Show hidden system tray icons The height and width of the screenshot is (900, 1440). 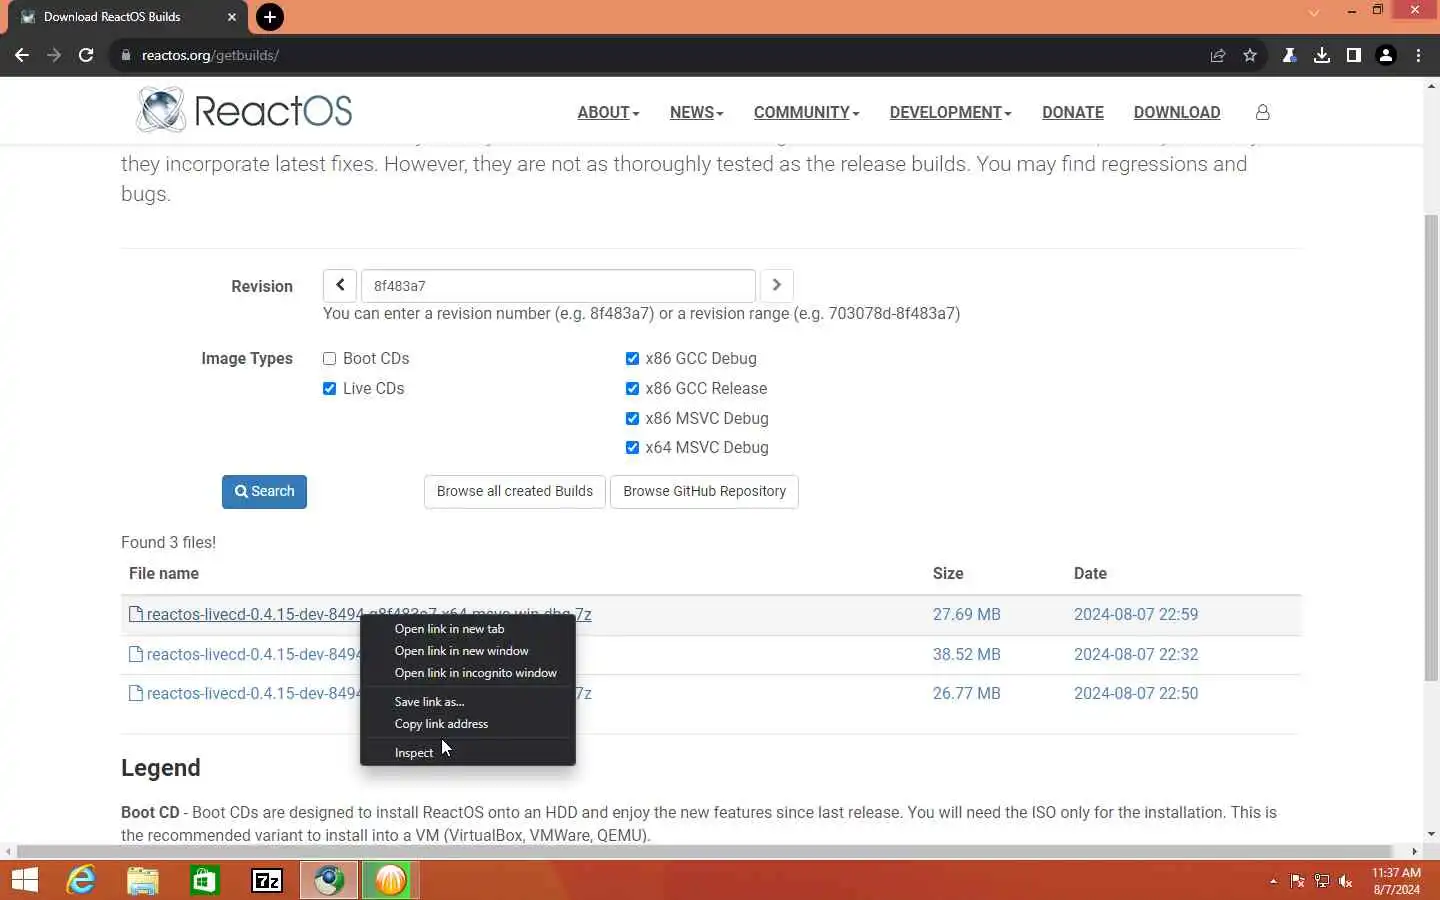[1273, 881]
